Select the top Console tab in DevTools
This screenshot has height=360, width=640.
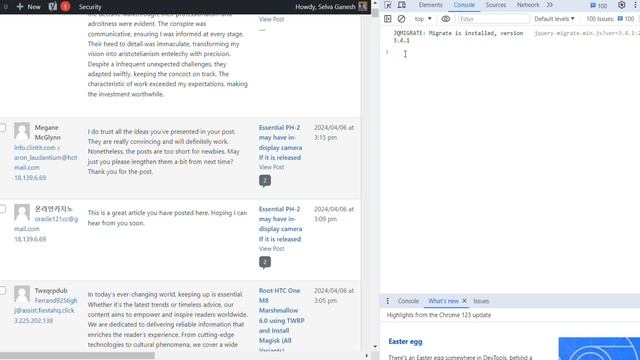(464, 5)
